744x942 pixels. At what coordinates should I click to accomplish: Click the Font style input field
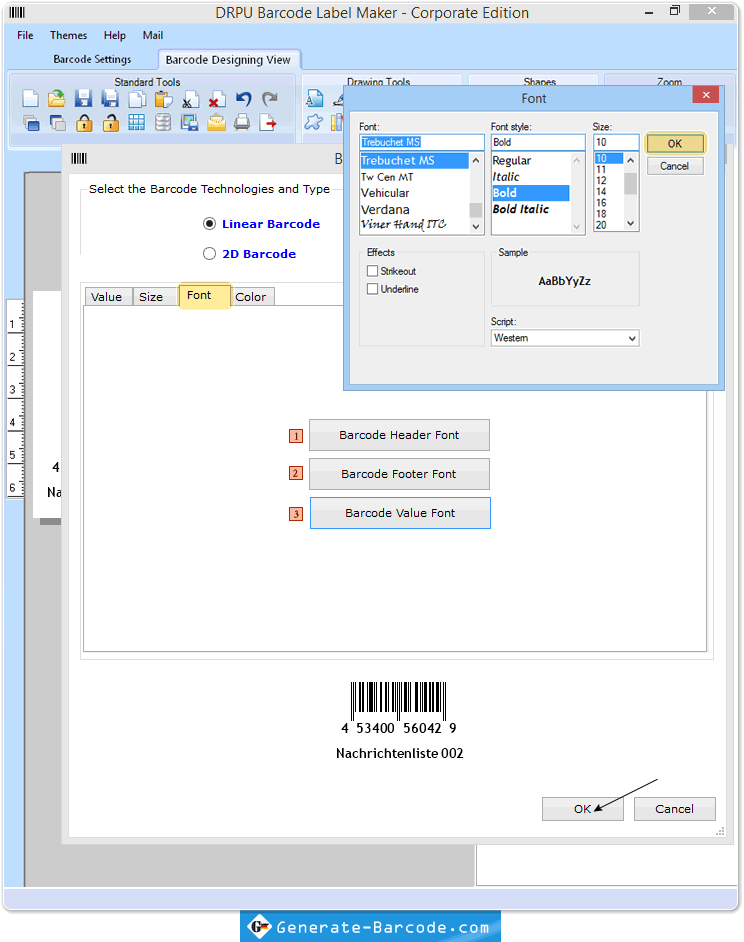538,142
